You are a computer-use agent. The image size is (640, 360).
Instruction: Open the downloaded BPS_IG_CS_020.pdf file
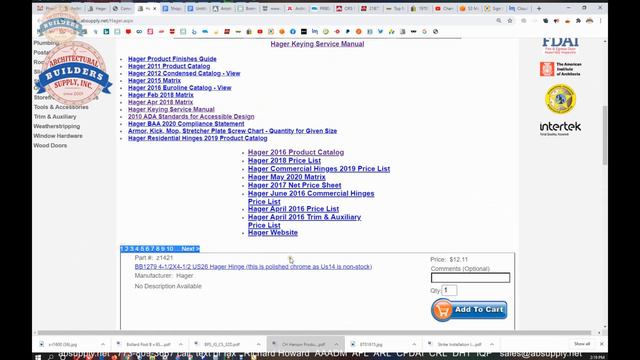point(222,344)
